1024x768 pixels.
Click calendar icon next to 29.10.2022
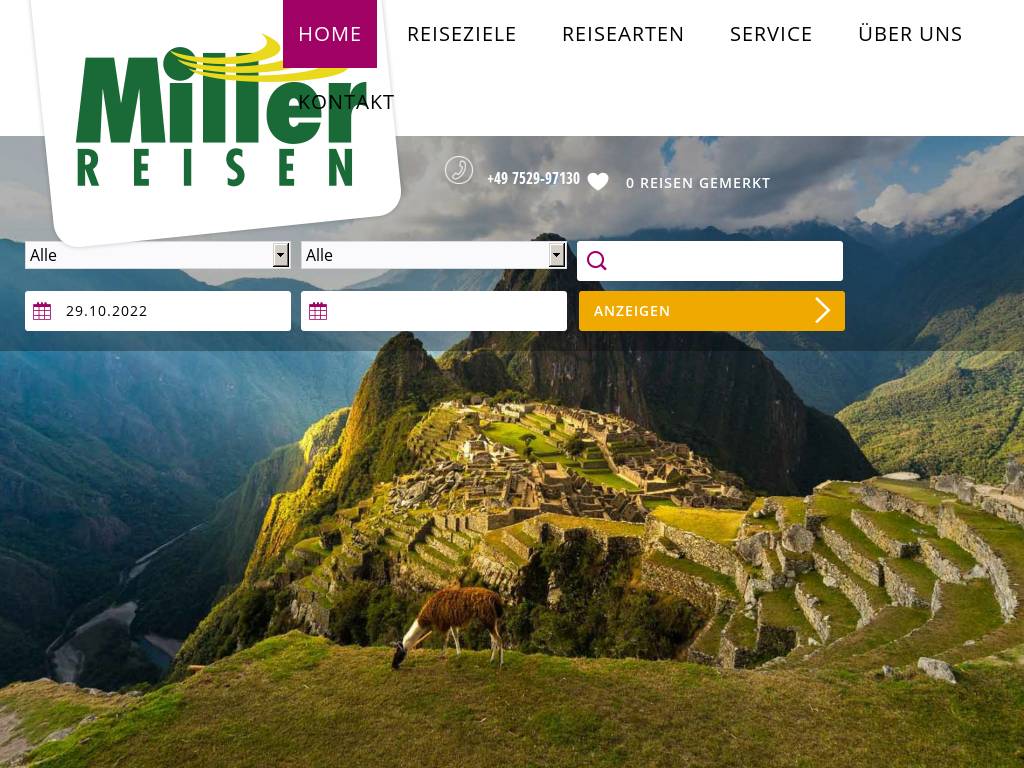(x=42, y=311)
